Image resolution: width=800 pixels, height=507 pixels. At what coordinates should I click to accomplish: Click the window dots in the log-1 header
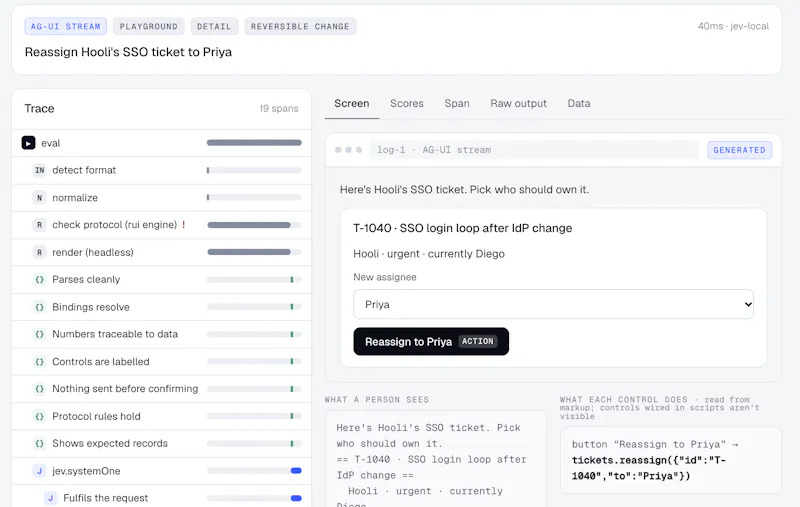348,150
